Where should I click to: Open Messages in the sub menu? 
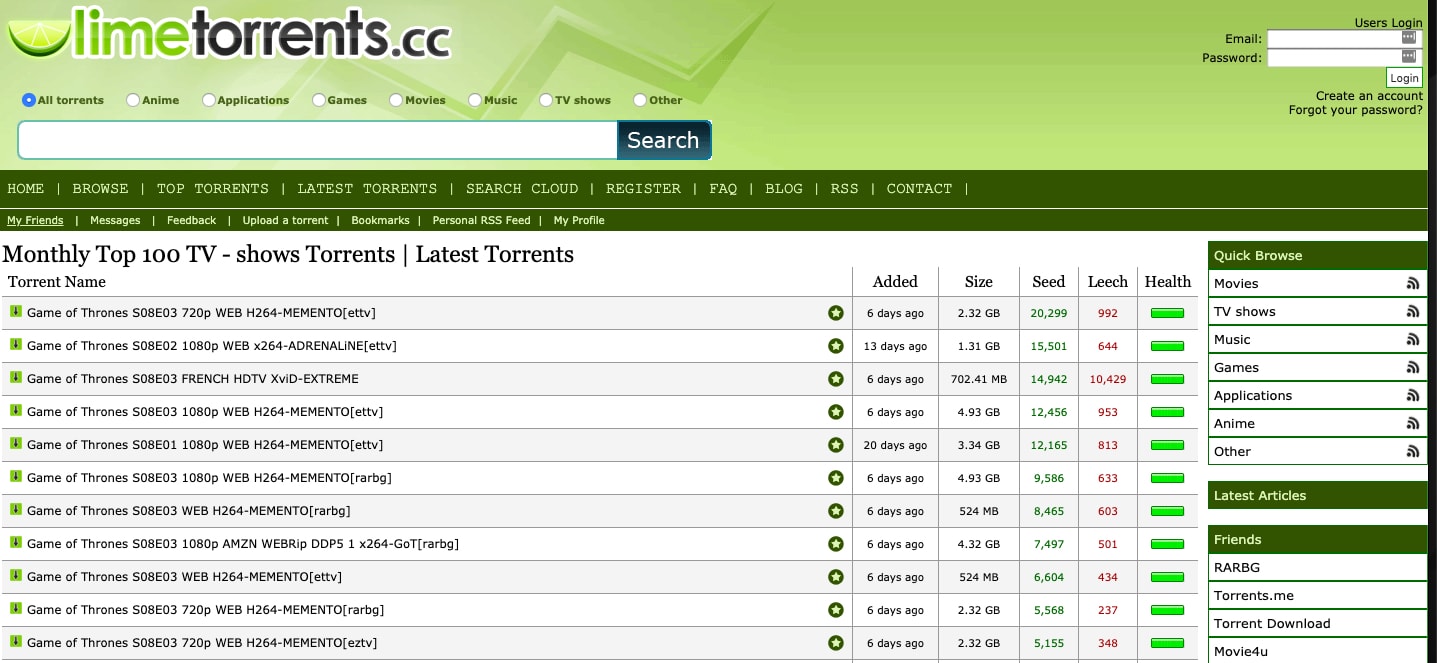(x=115, y=220)
